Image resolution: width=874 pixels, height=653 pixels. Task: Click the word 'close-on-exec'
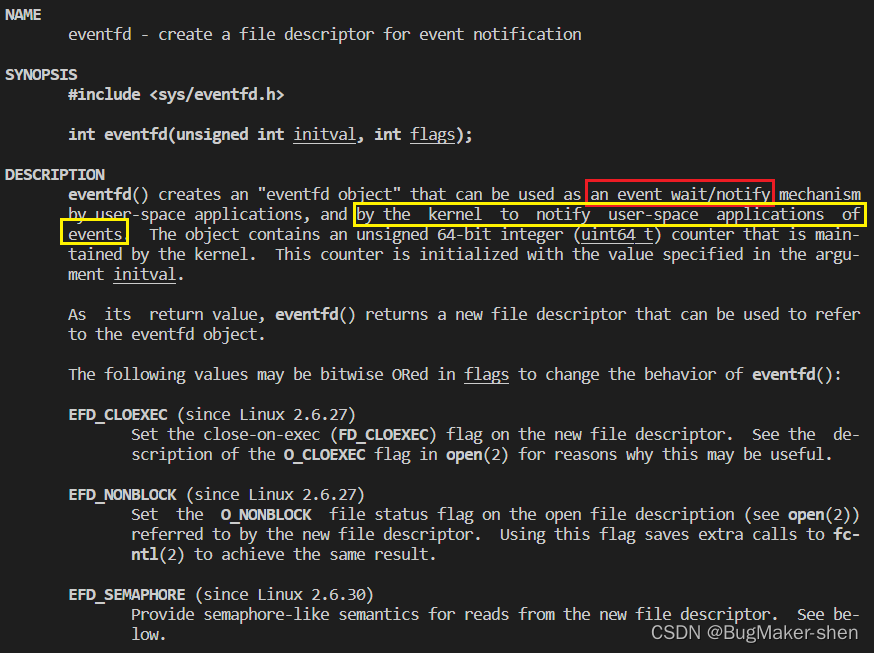coord(261,435)
